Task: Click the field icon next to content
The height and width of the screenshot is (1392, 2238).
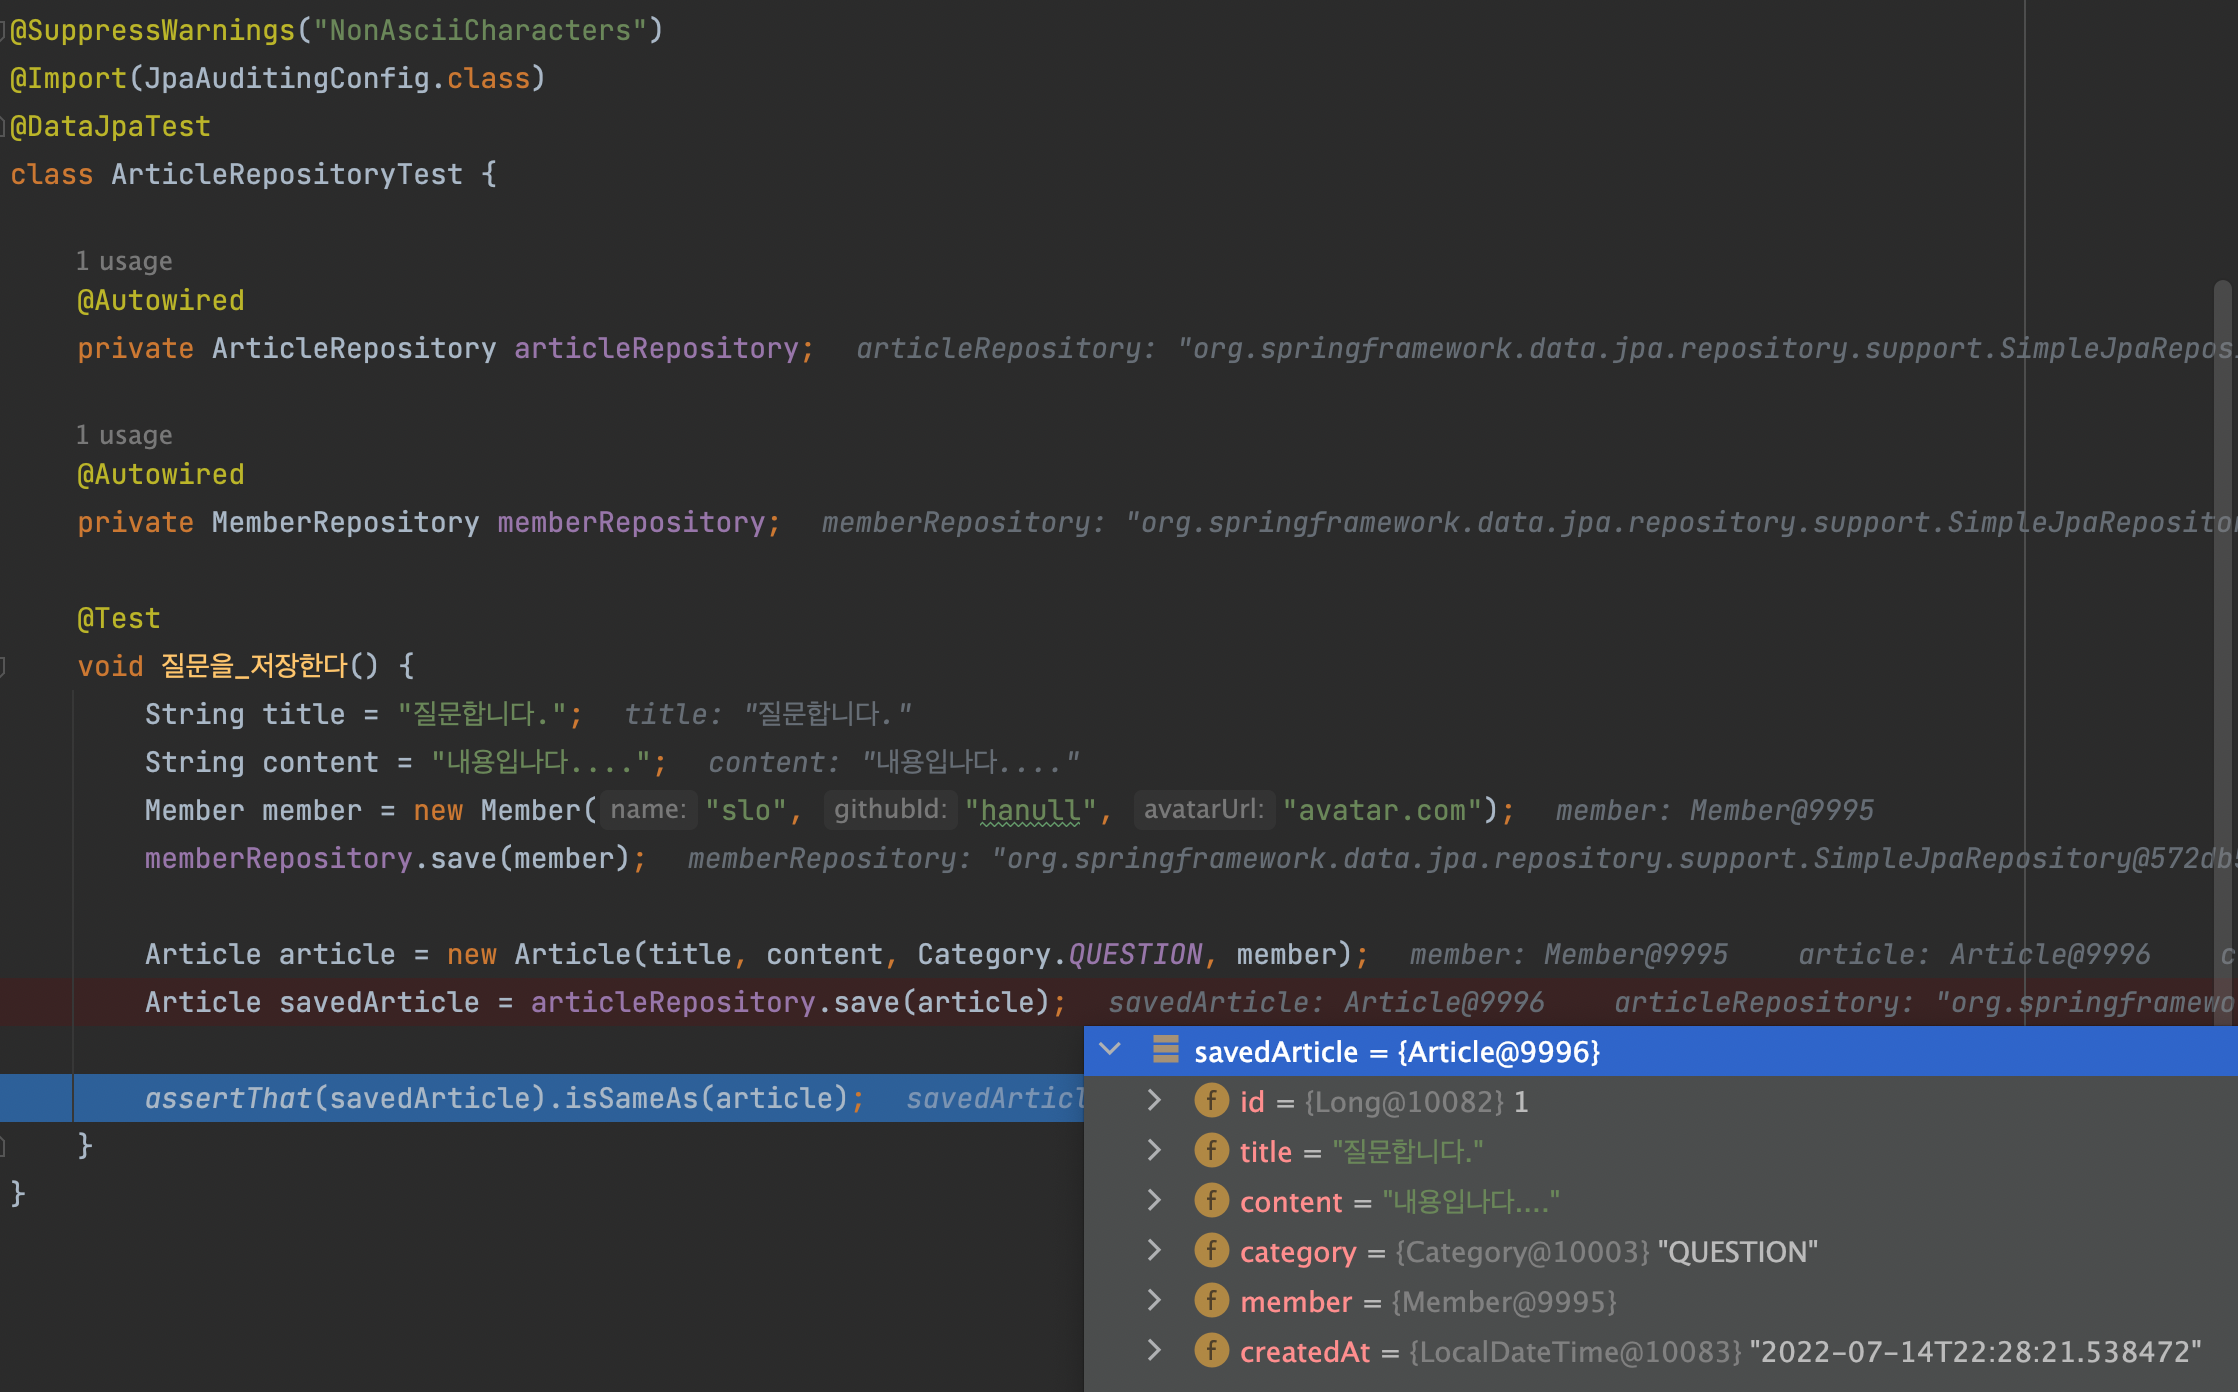Action: pos(1211,1201)
